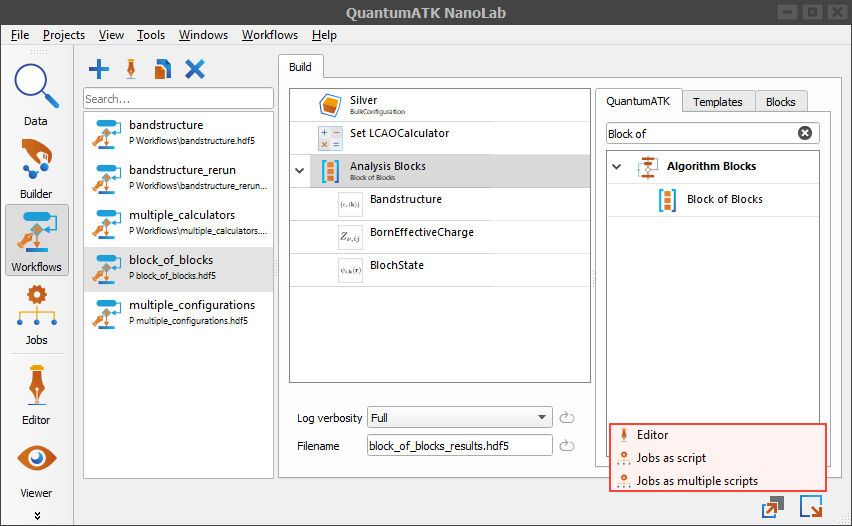852x526 pixels.
Task: Switch to the QuantumATK tab
Action: click(638, 102)
